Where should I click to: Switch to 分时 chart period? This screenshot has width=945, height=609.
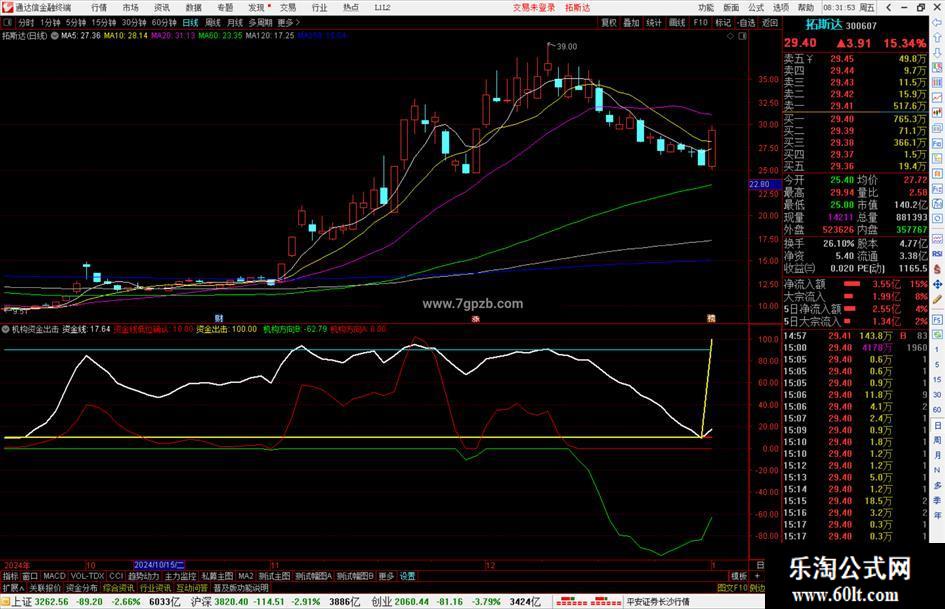26,22
